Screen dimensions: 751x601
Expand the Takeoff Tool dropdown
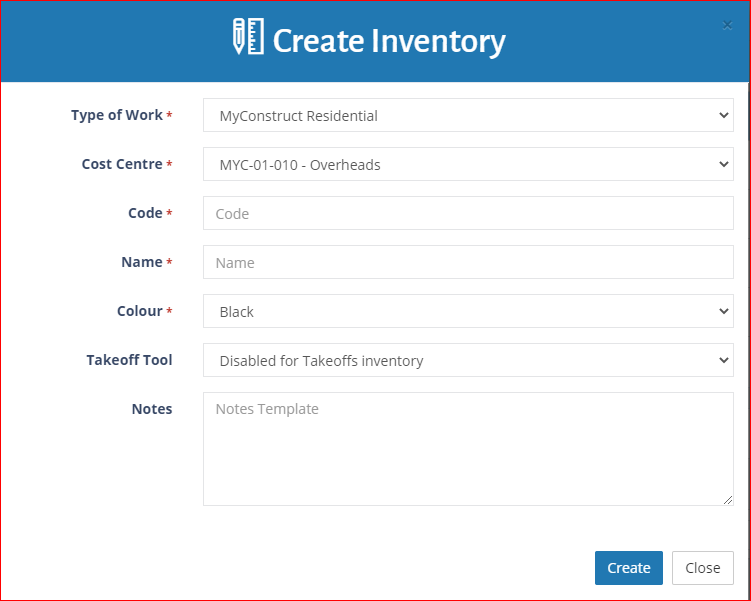[468, 360]
